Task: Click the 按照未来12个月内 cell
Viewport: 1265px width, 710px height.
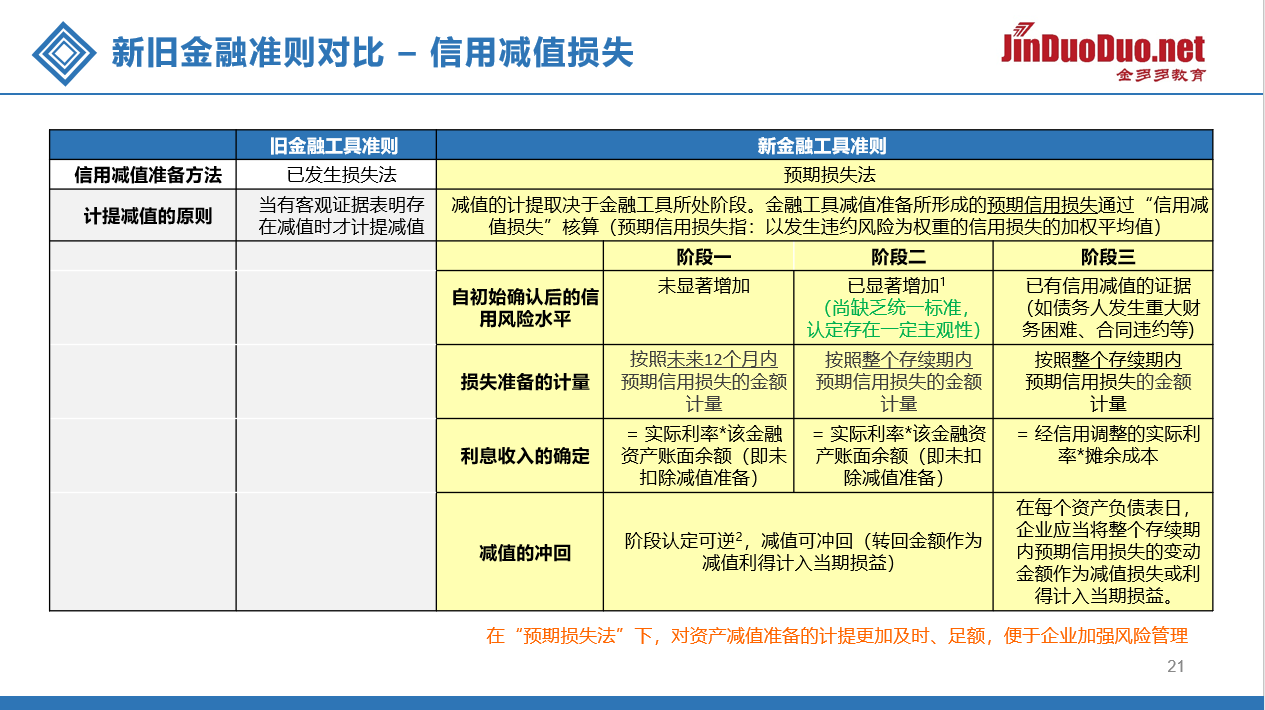Action: pos(697,382)
